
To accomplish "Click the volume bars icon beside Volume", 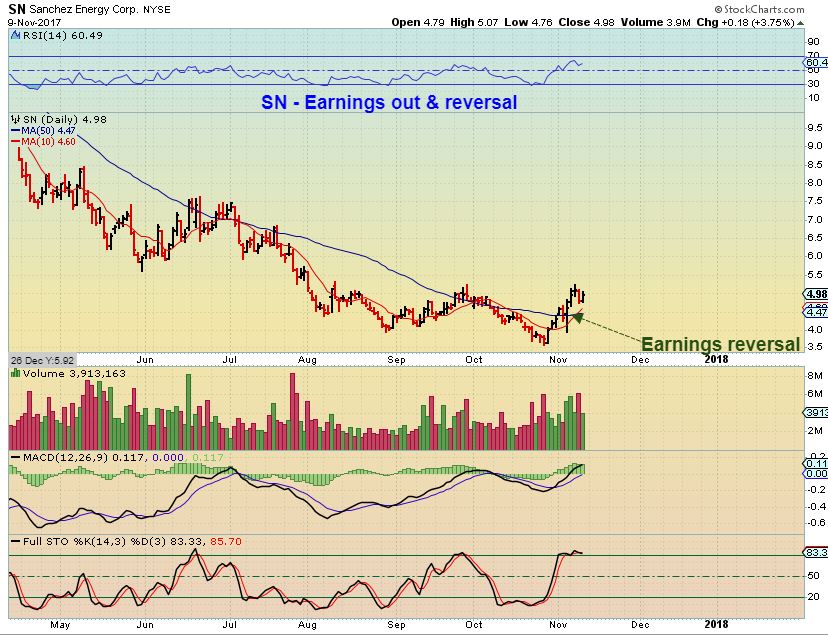I will point(15,373).
